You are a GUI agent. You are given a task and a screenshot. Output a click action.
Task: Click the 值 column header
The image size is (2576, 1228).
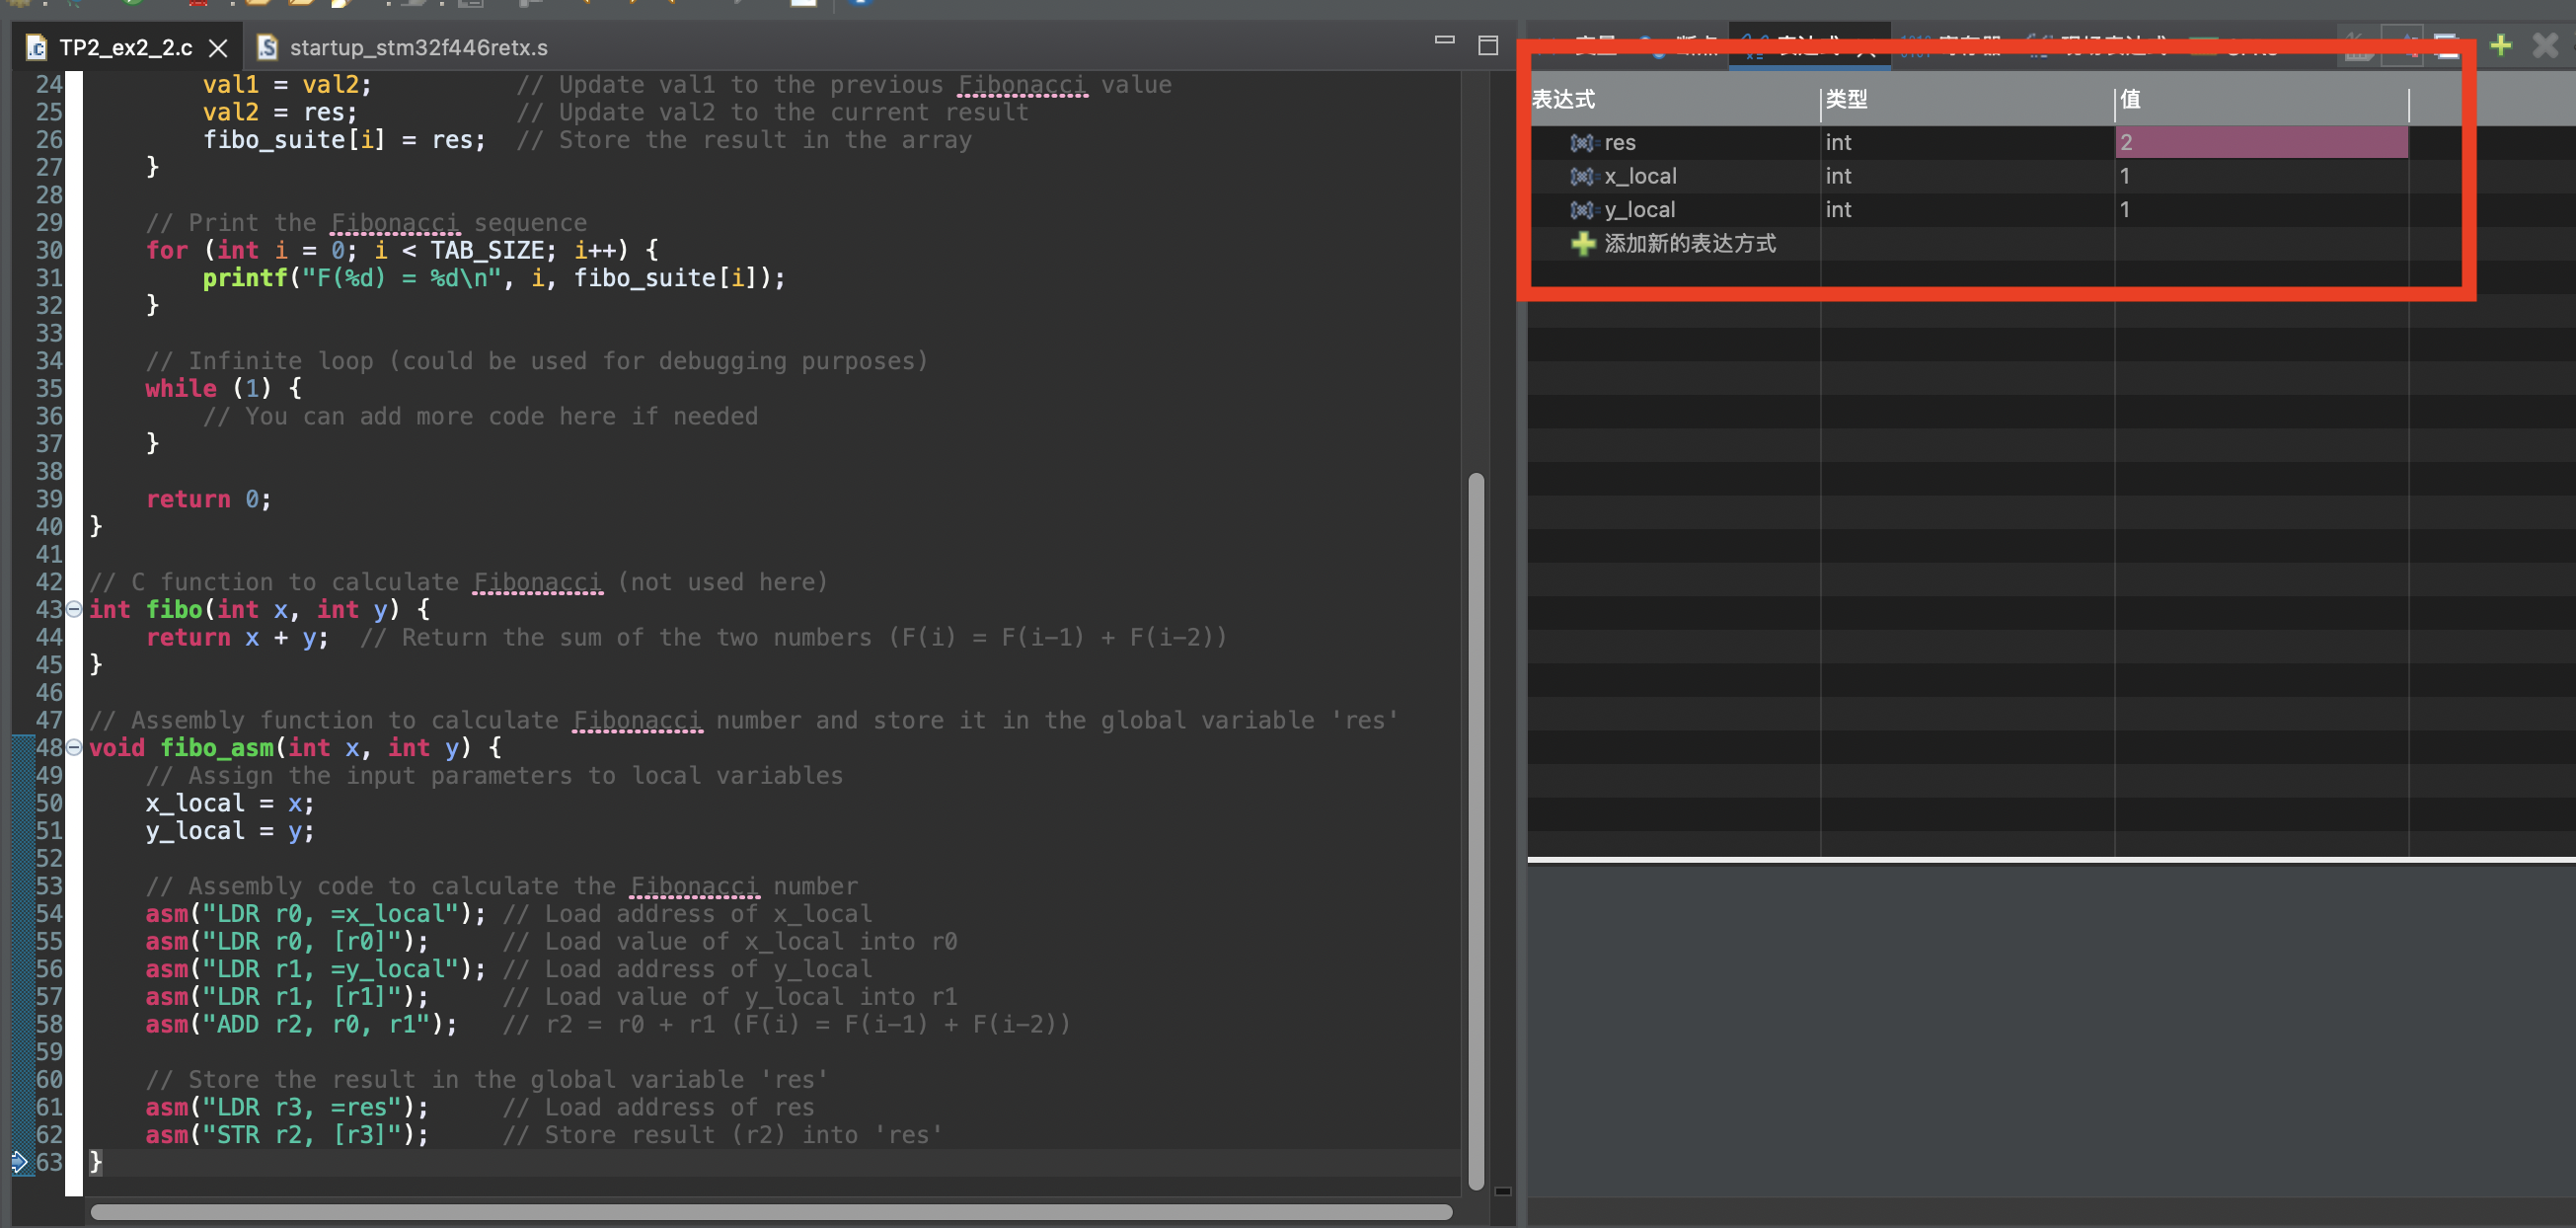point(2130,99)
